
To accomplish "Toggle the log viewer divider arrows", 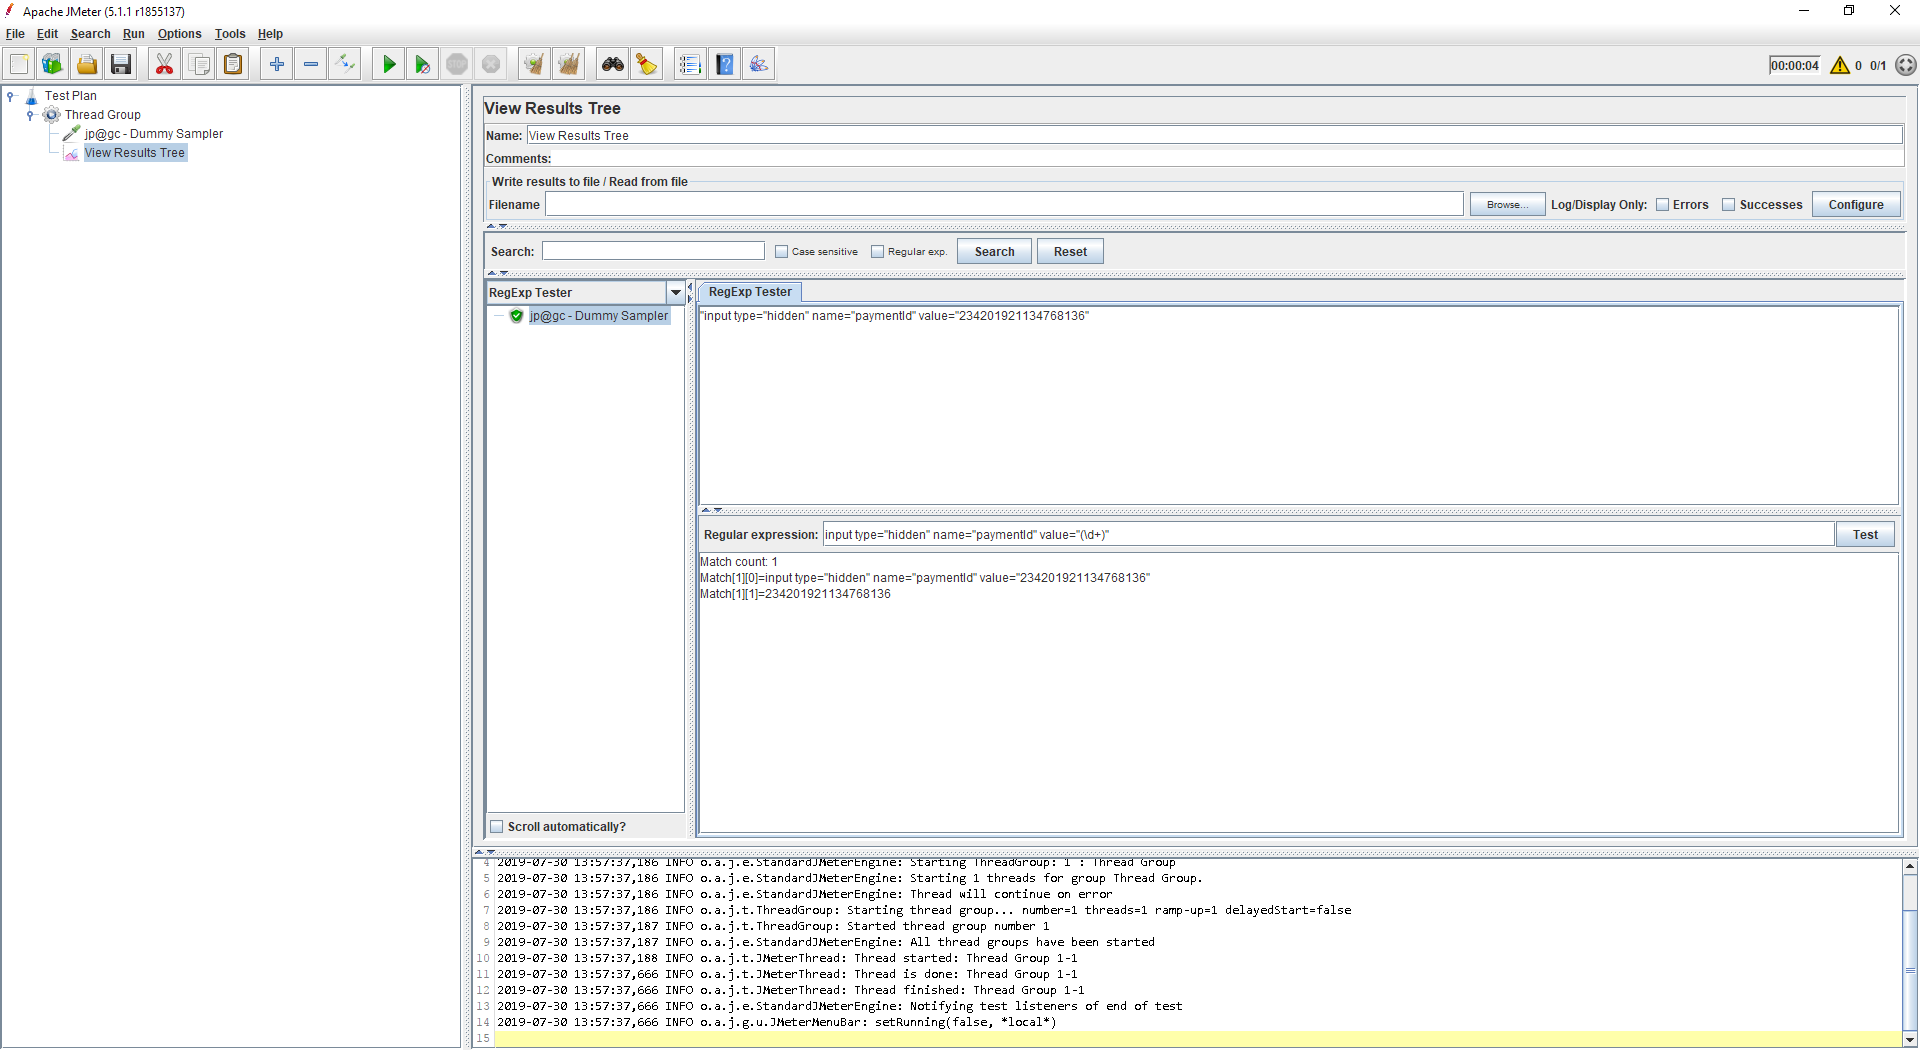I will tap(485, 852).
